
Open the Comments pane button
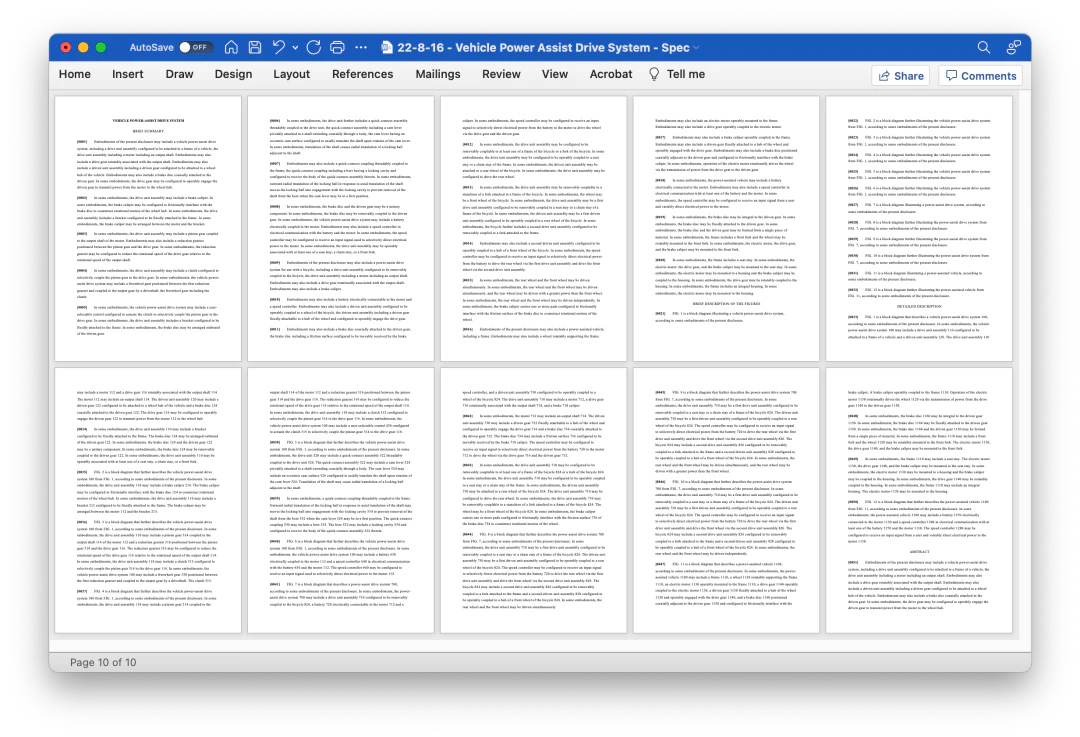980,76
